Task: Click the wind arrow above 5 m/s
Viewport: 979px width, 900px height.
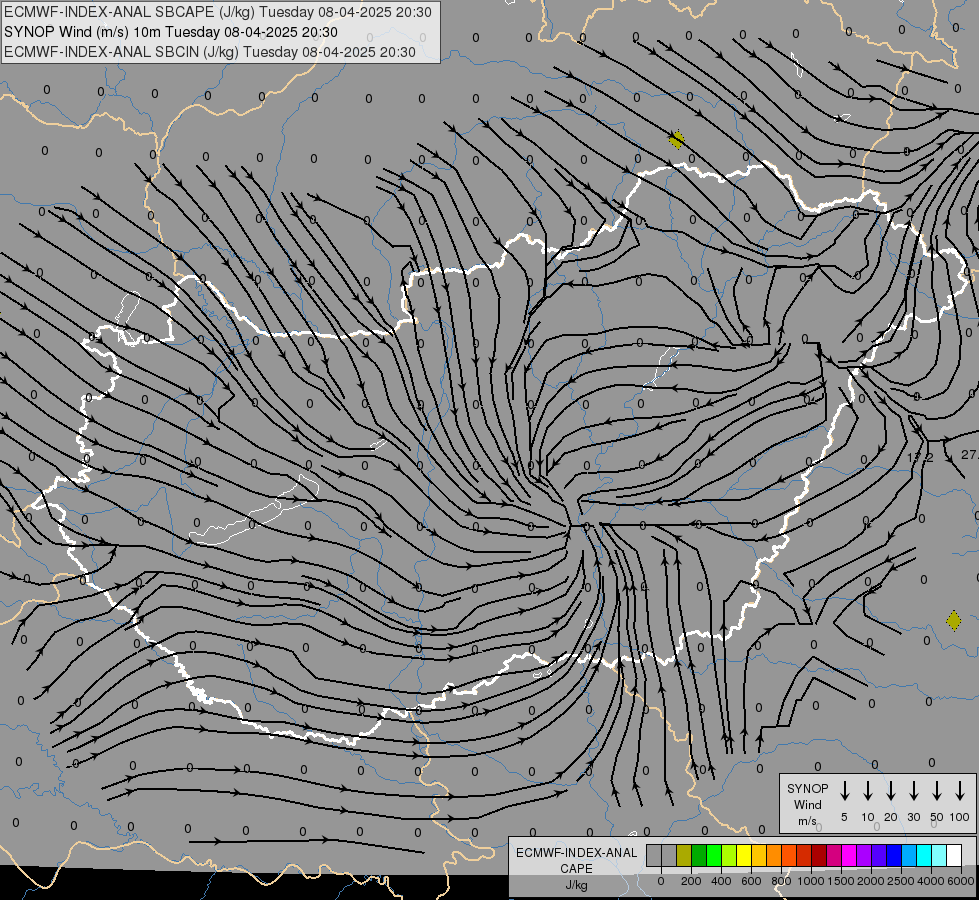Action: point(844,791)
